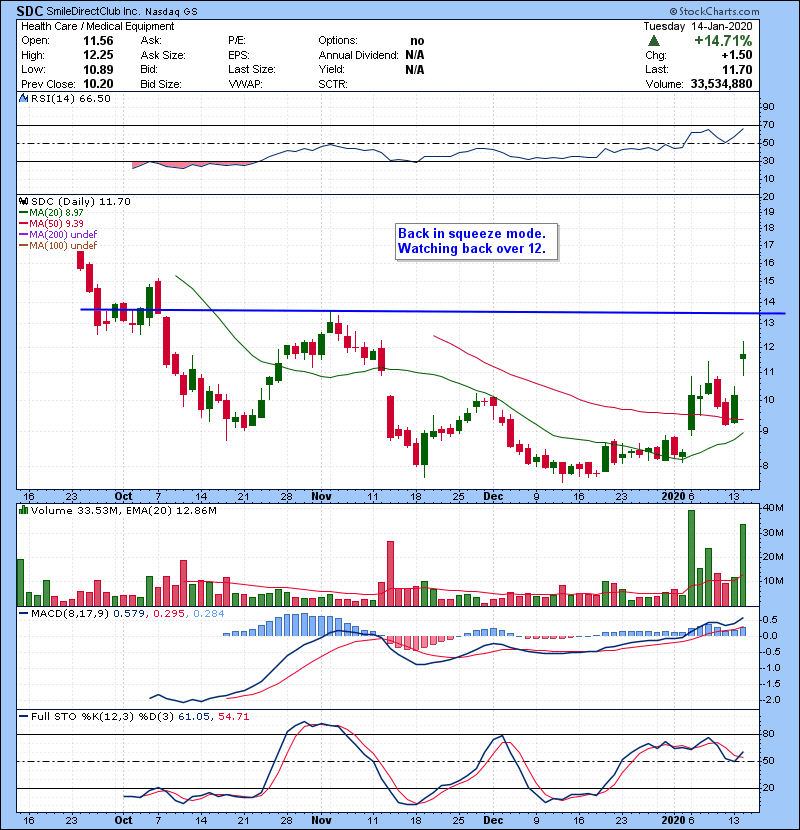The height and width of the screenshot is (830, 800).
Task: Click the Bid Size: label
Action: click(x=161, y=84)
